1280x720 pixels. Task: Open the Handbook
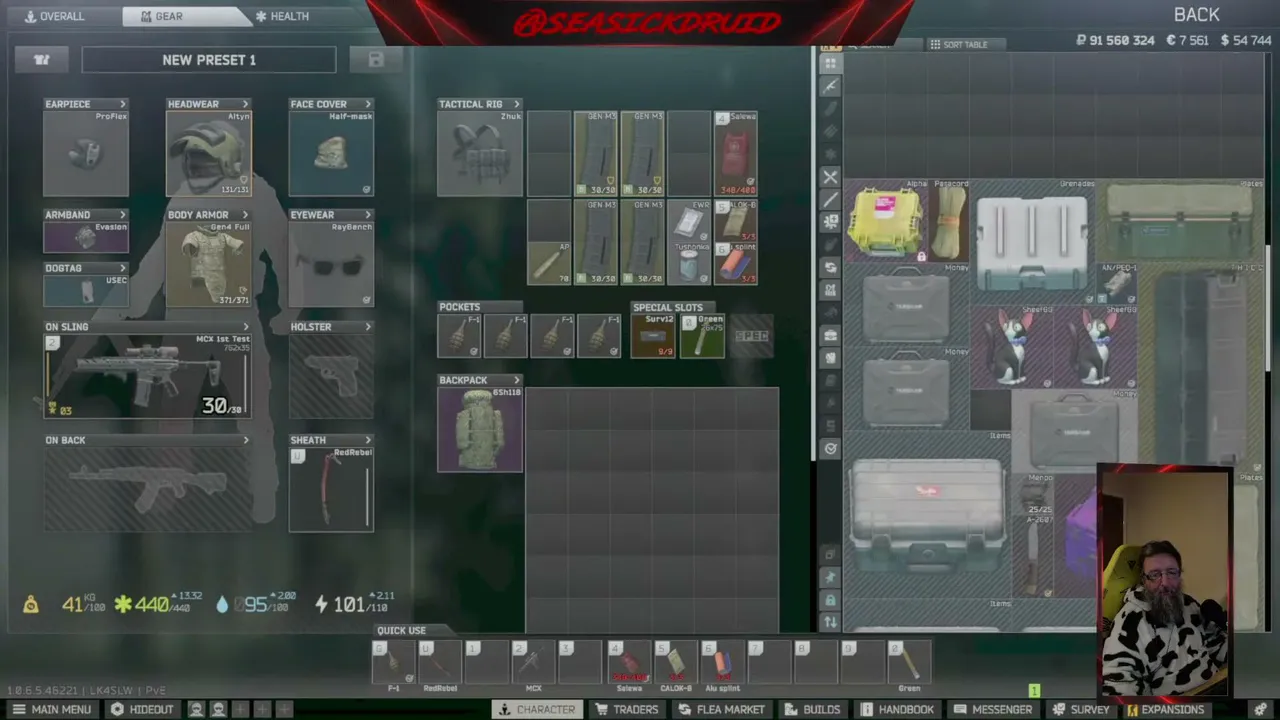(x=896, y=709)
